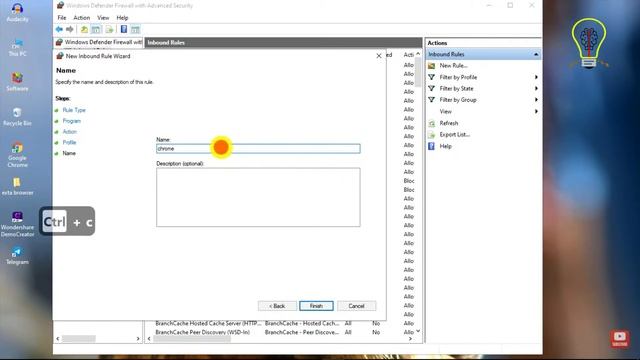Select Google Chrome desktop icon
Screen dimensions: 640x360
pos(17,155)
